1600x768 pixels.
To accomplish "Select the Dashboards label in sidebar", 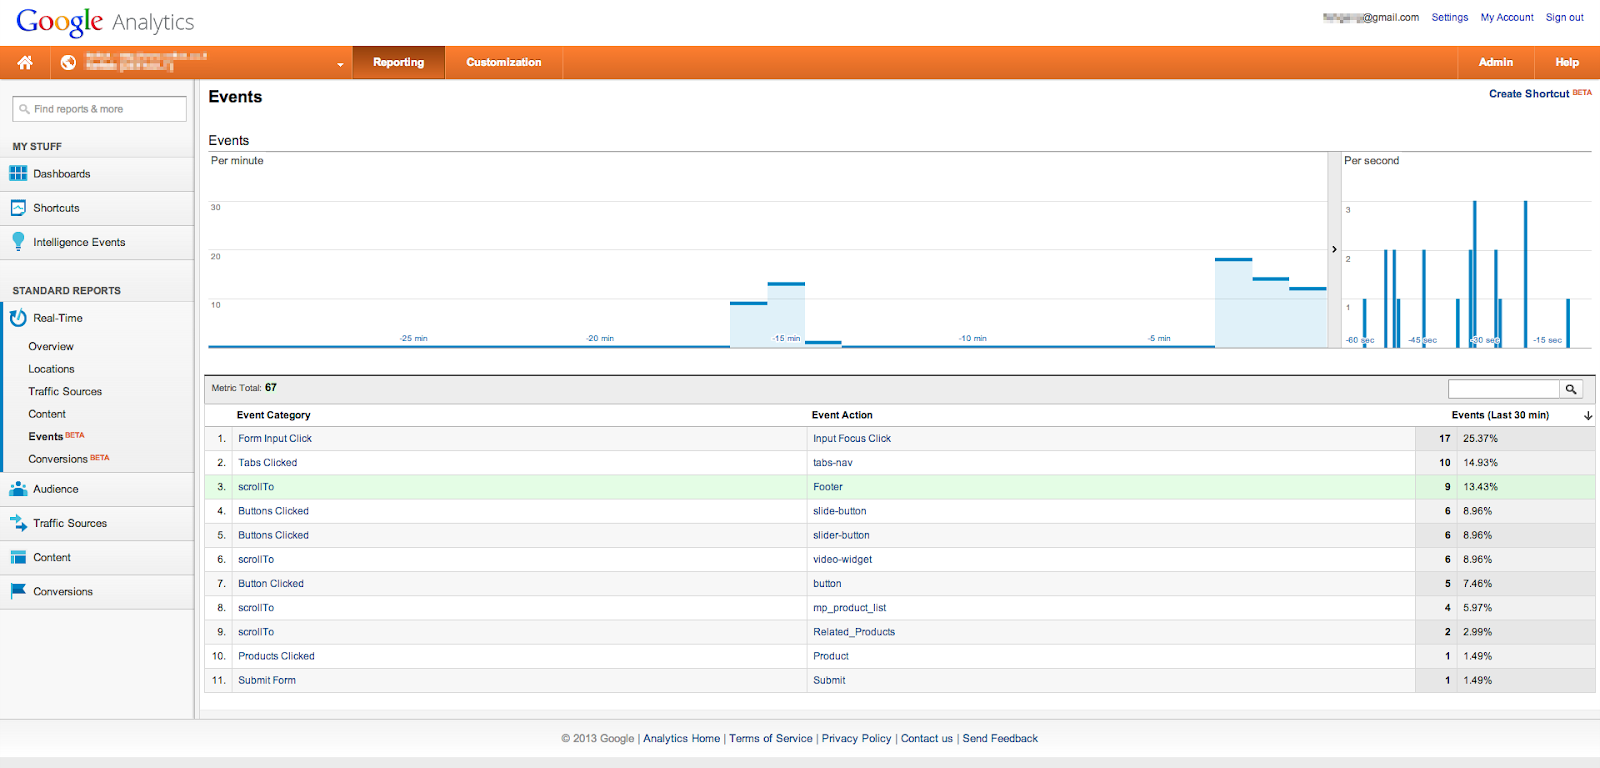I will (x=62, y=174).
